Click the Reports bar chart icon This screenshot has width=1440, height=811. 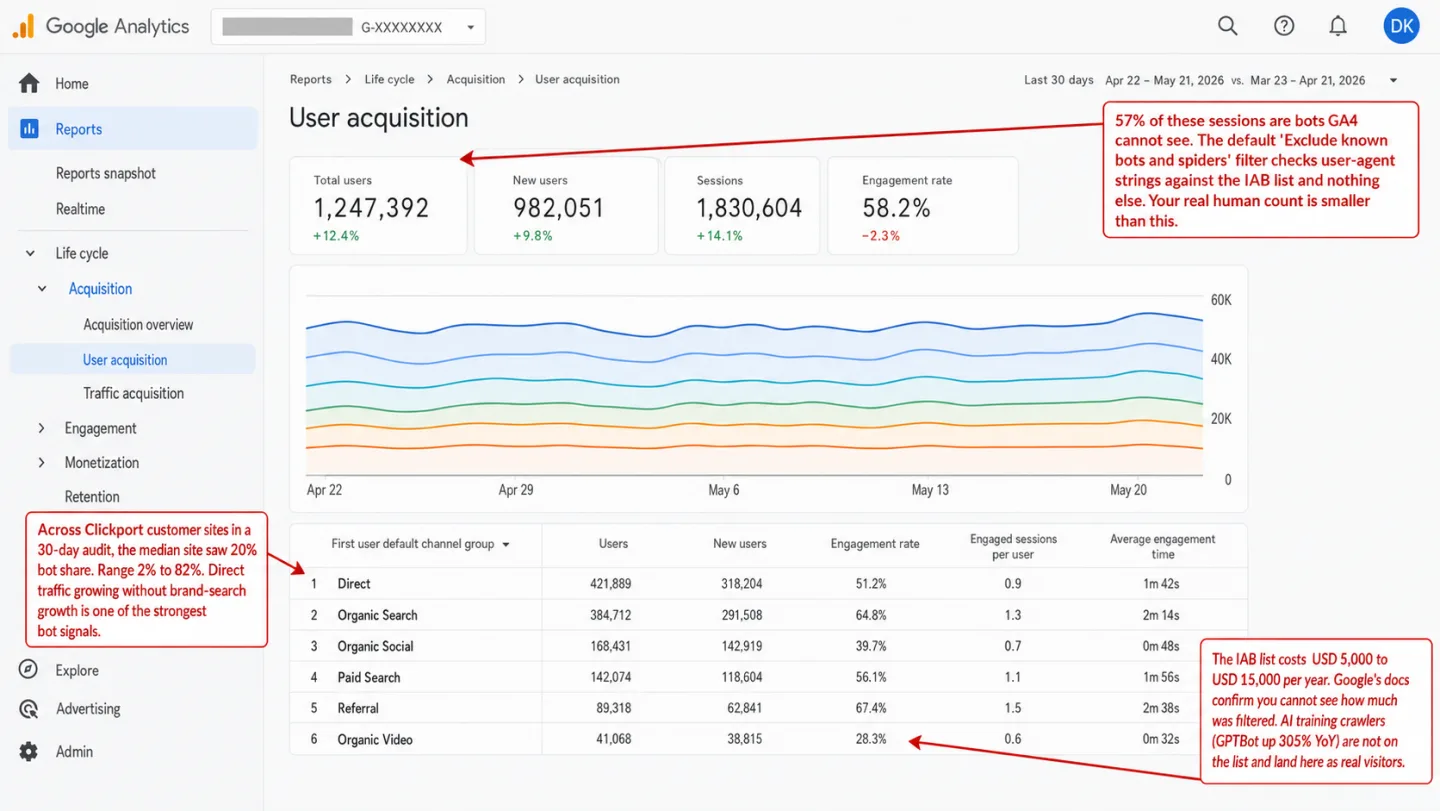point(29,129)
